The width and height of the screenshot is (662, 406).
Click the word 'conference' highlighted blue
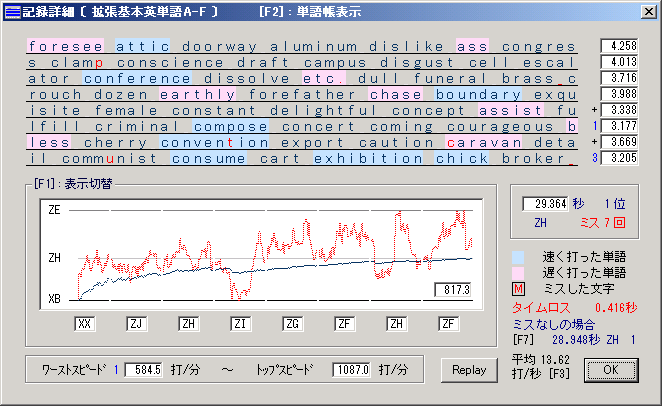137,78
